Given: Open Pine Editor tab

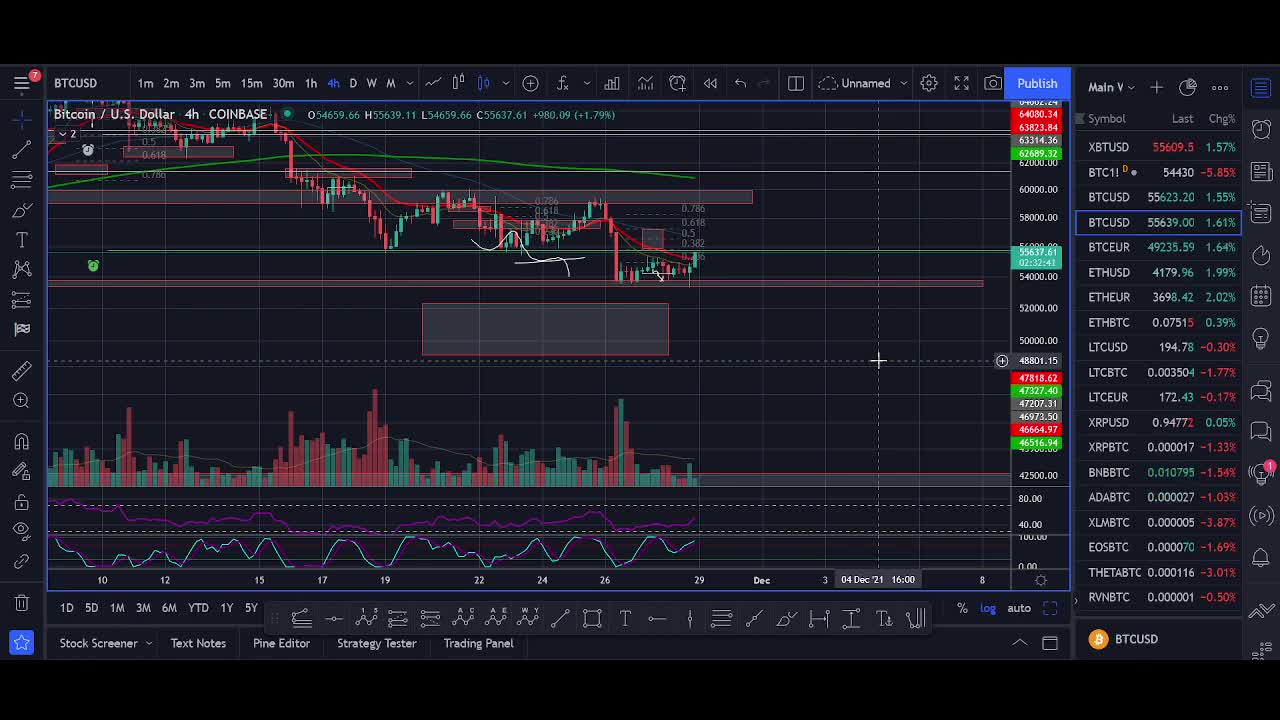Looking at the screenshot, I should click(281, 643).
